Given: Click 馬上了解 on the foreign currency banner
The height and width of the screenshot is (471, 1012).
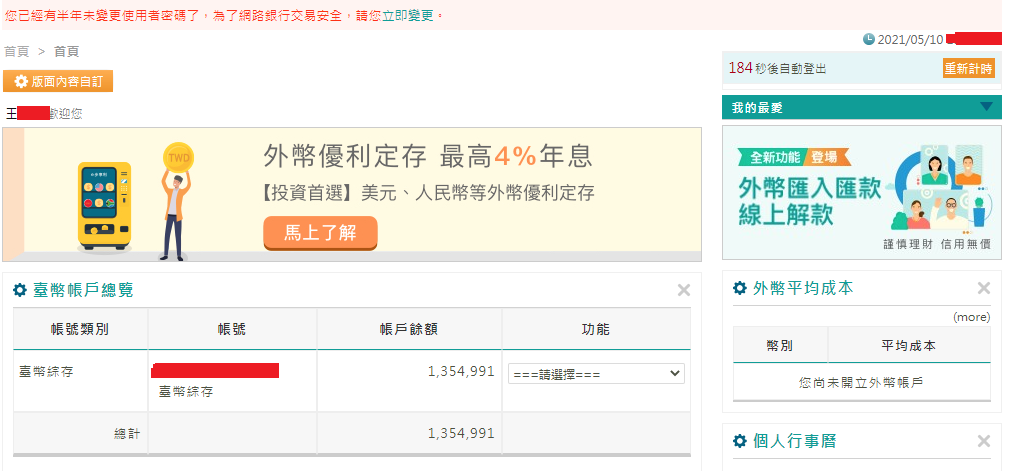Looking at the screenshot, I should [x=320, y=233].
